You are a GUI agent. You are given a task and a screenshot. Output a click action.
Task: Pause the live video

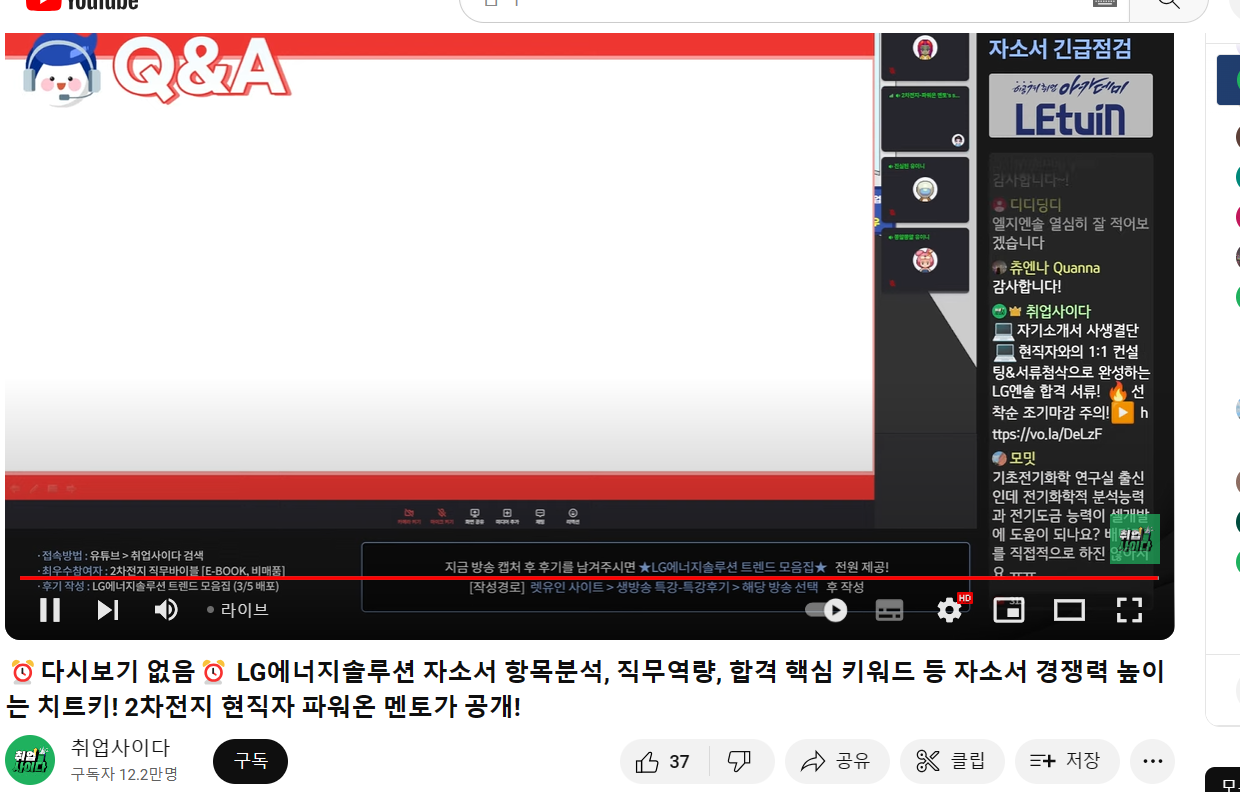click(x=50, y=610)
